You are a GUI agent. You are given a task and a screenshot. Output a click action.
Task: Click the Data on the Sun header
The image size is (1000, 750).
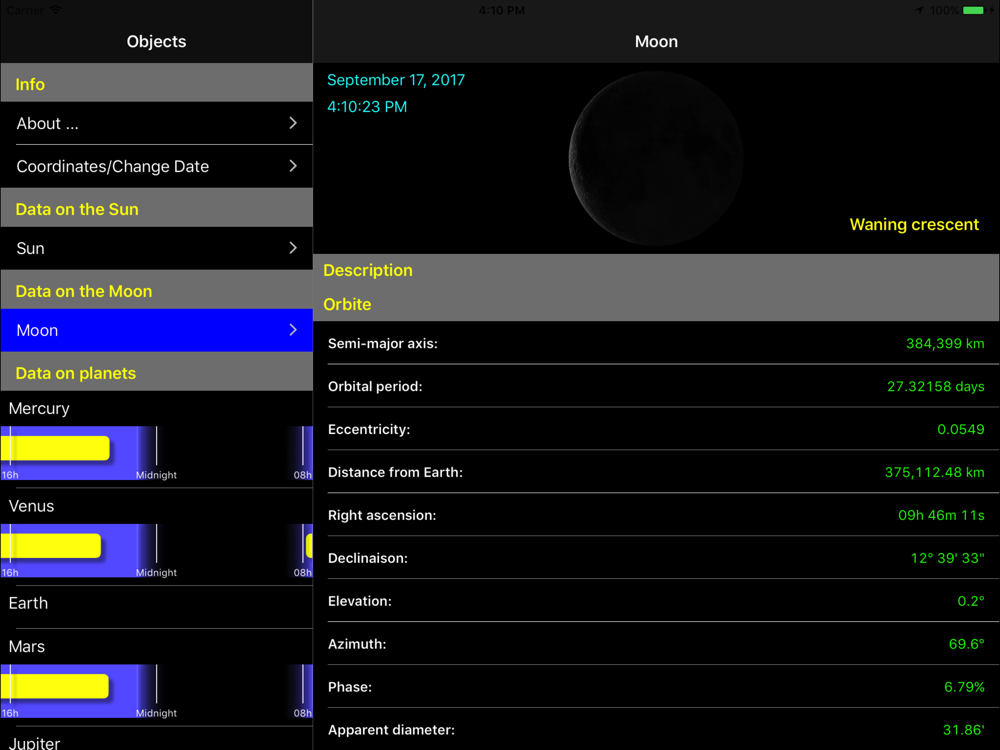pyautogui.click(x=156, y=208)
